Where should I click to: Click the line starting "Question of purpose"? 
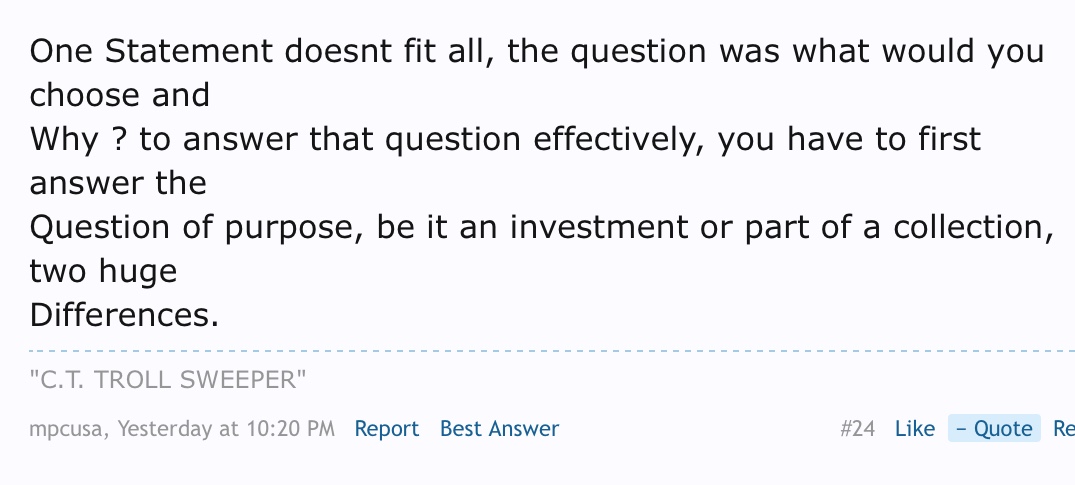point(542,227)
